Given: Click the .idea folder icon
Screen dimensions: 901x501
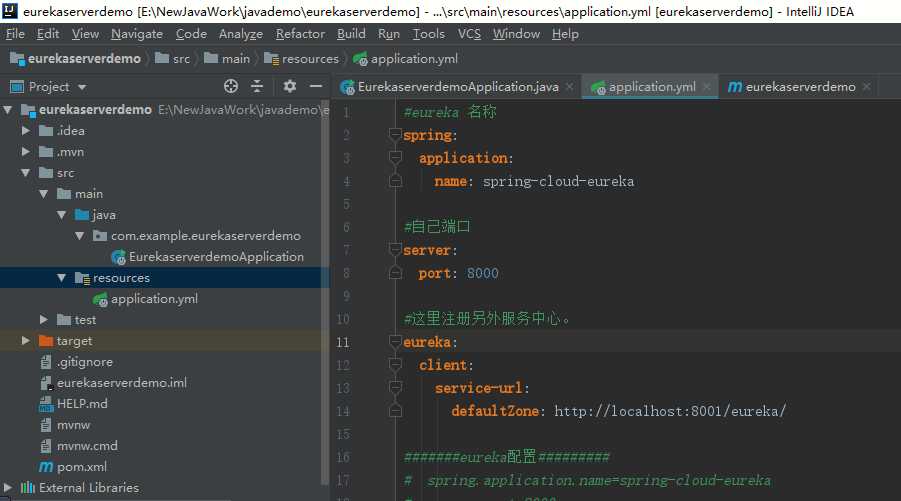Looking at the screenshot, I should click(46, 131).
